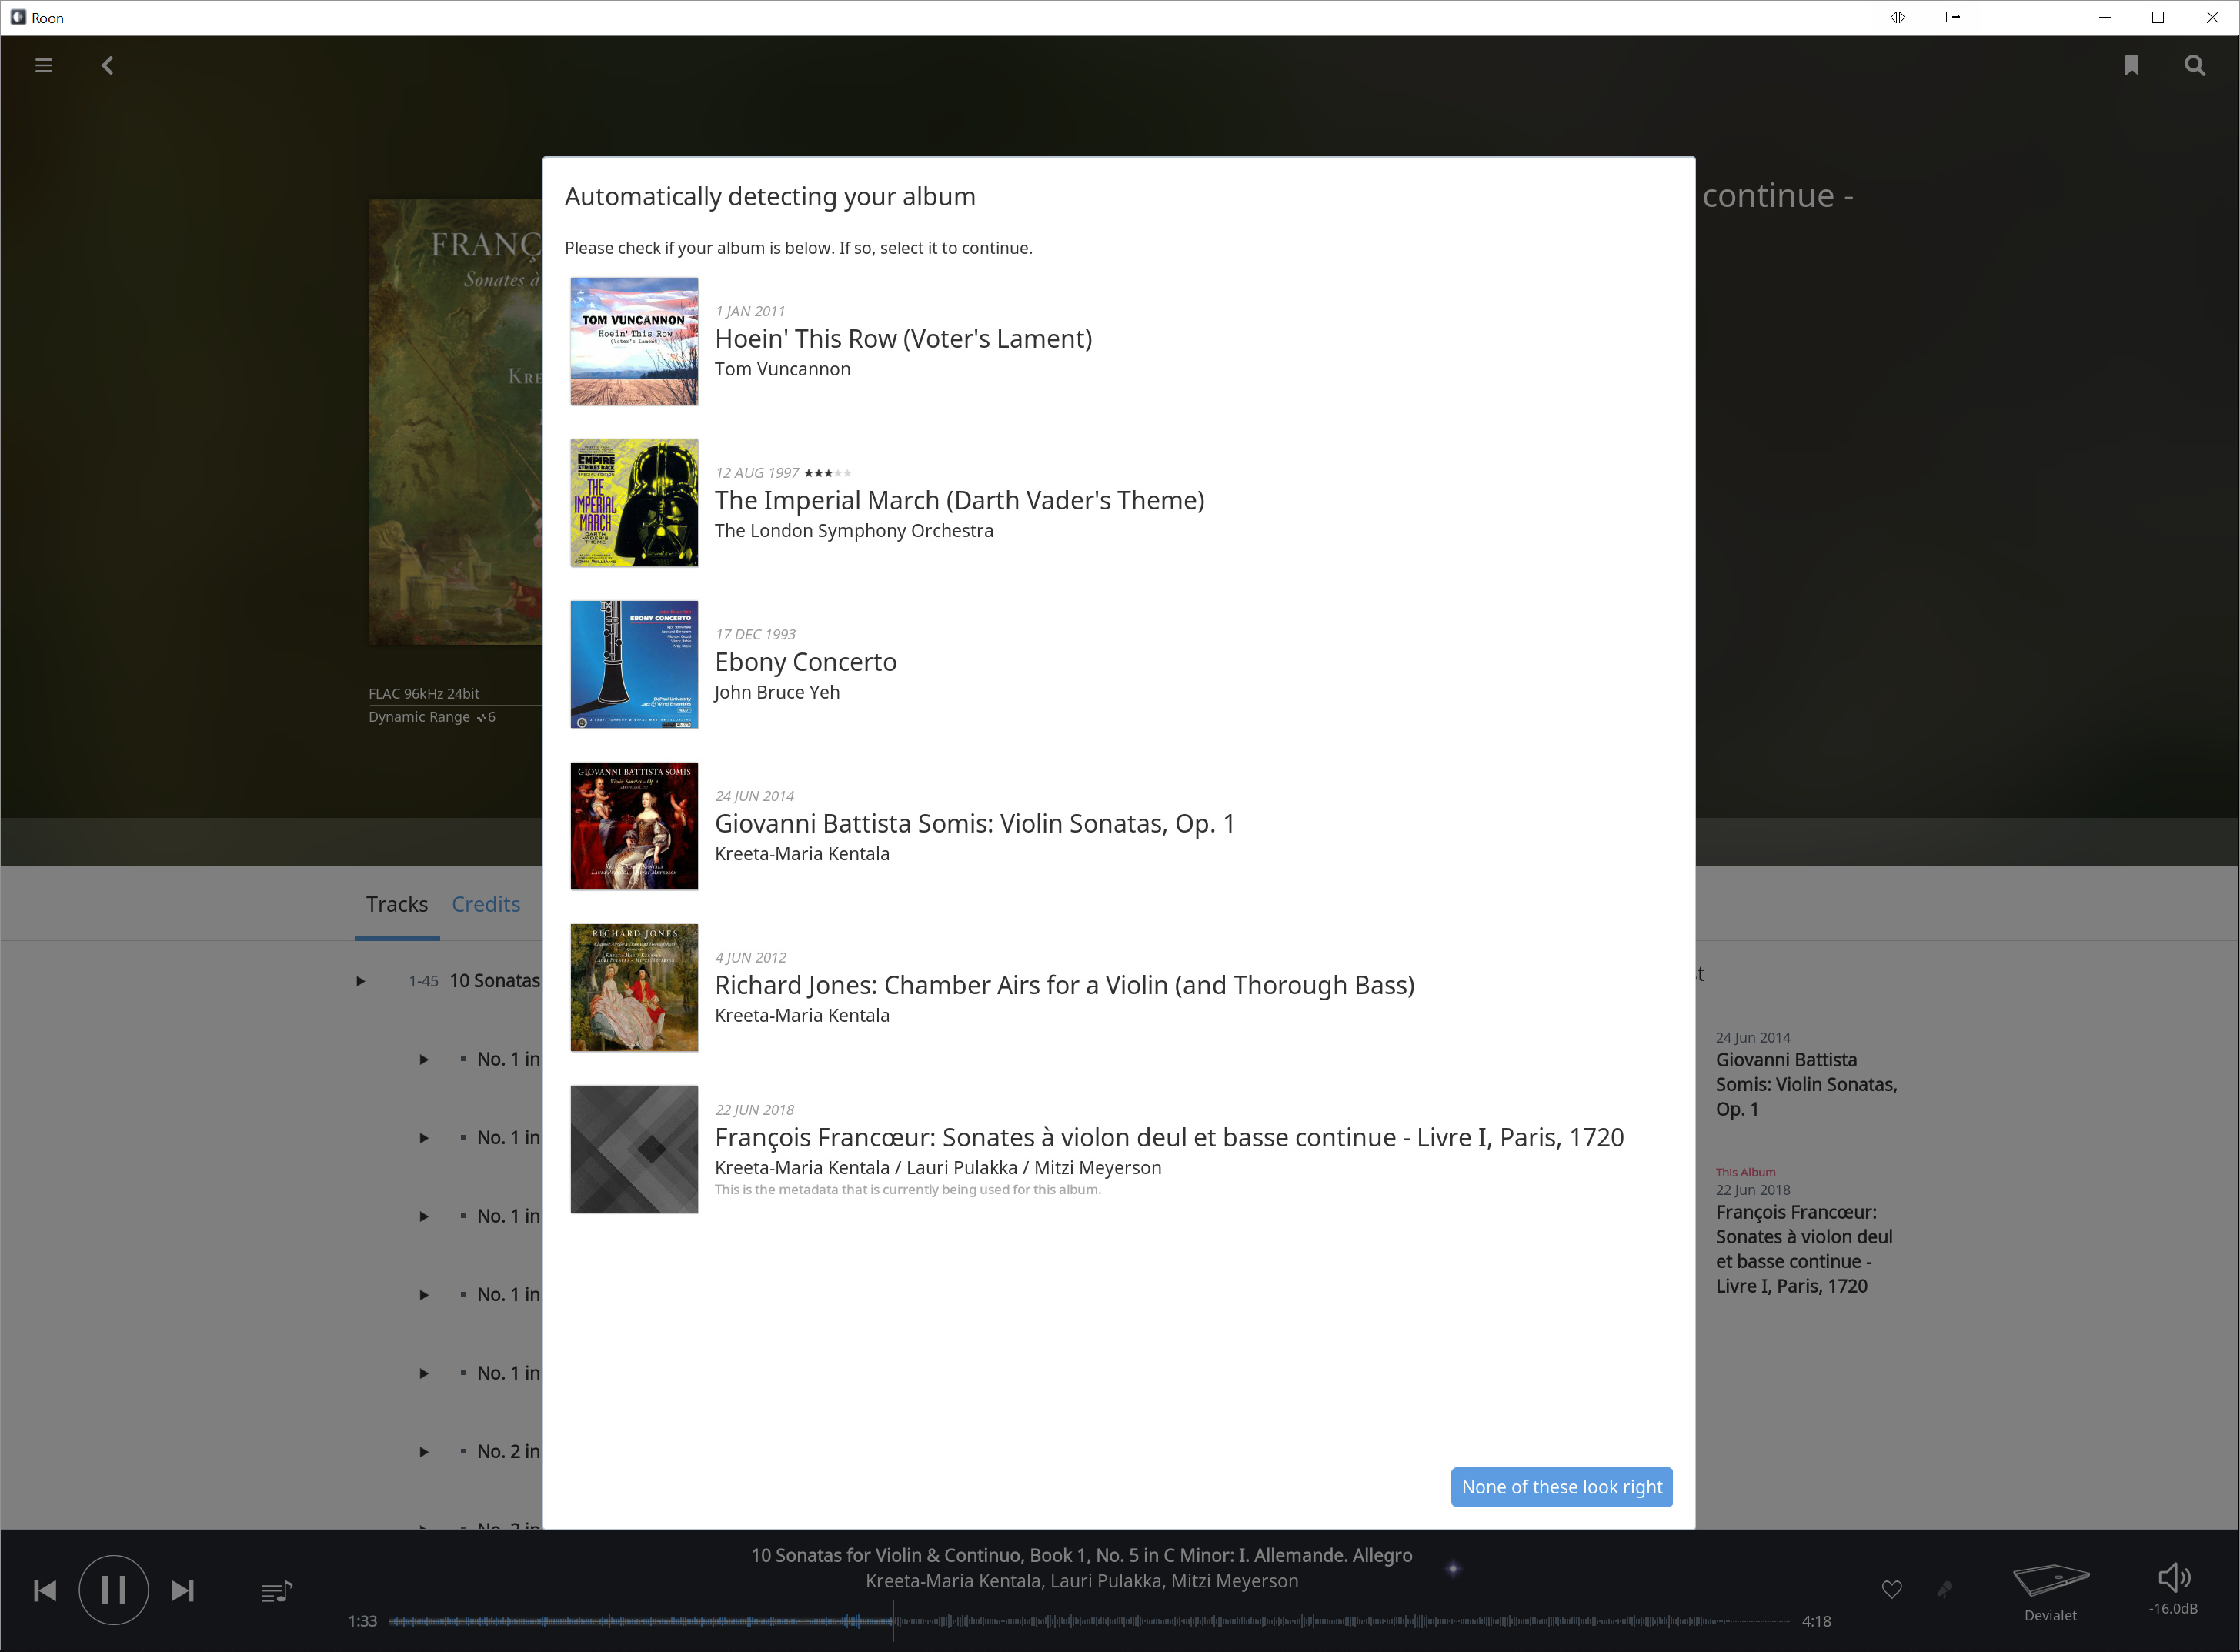Choose Richard Jones Chamber Airs result
Screen dimensions: 2240x1652
(1118, 987)
